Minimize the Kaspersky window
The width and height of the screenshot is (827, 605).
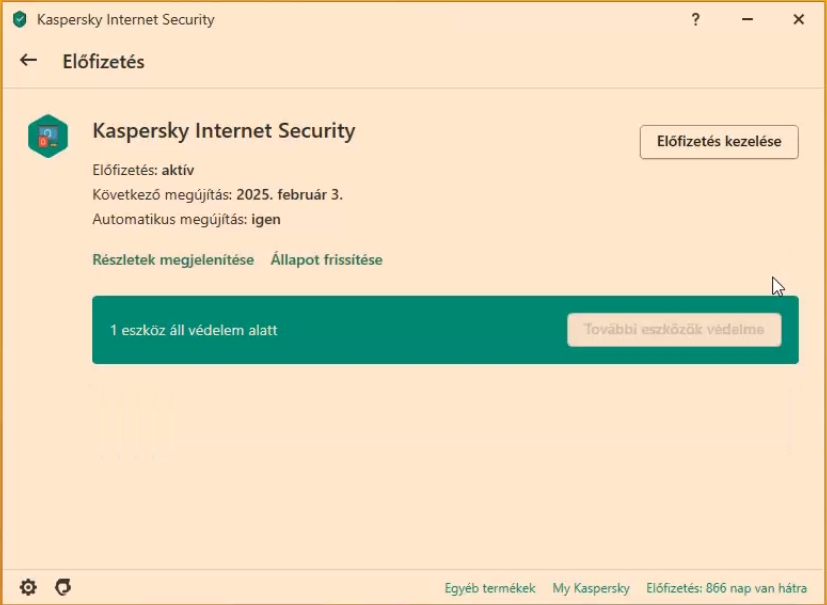click(748, 19)
